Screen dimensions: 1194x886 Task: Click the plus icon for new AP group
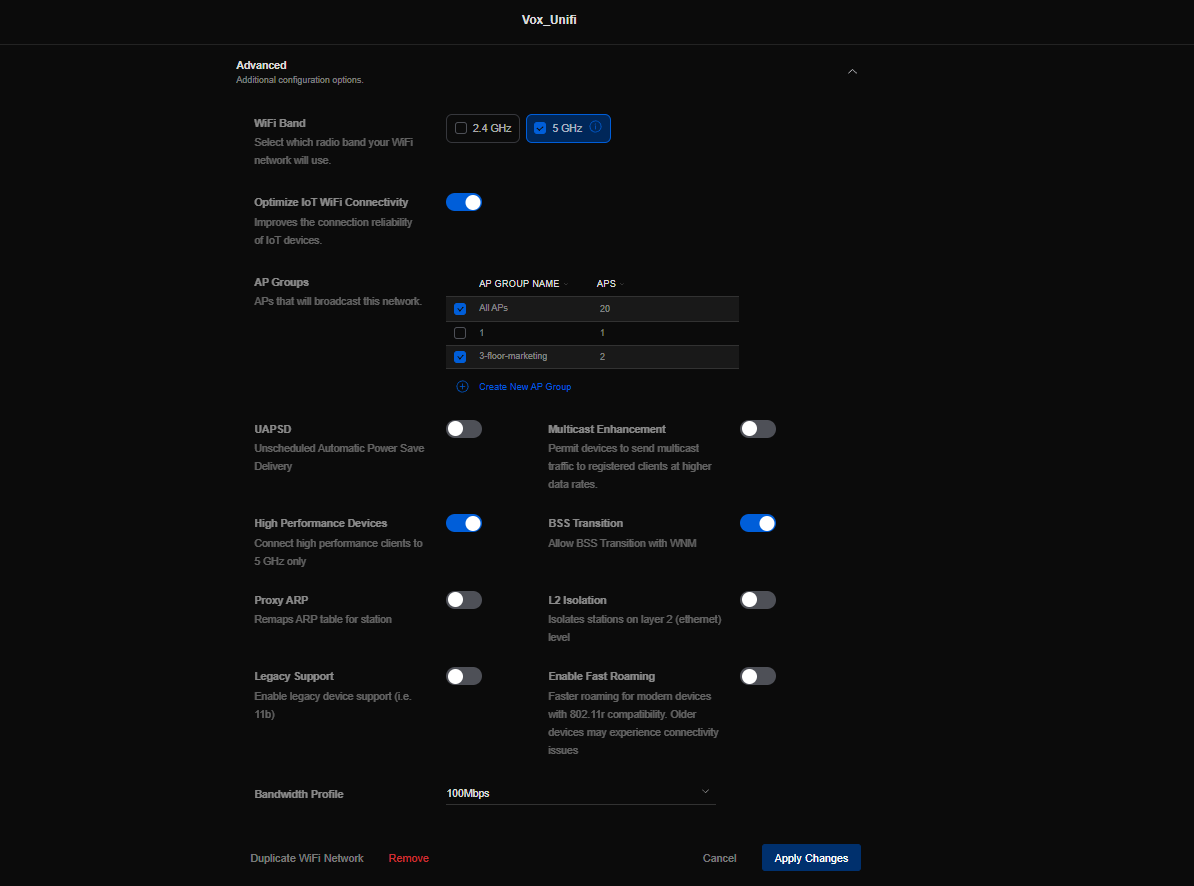(462, 386)
